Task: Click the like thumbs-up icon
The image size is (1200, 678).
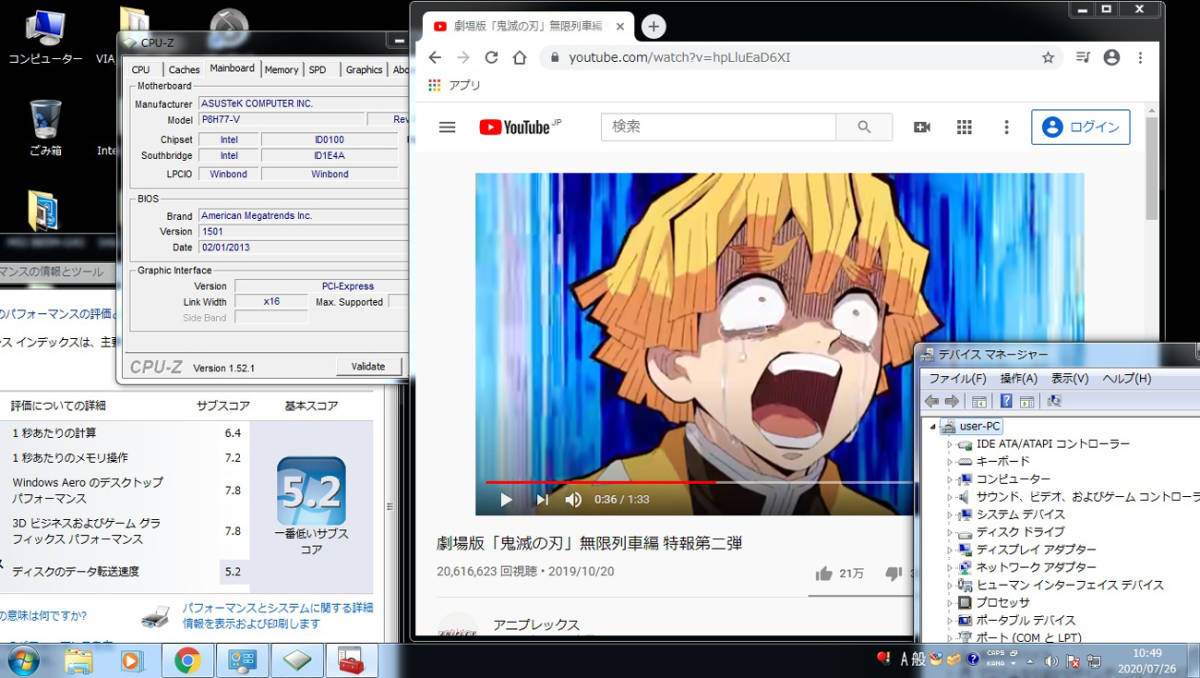Action: 824,573
